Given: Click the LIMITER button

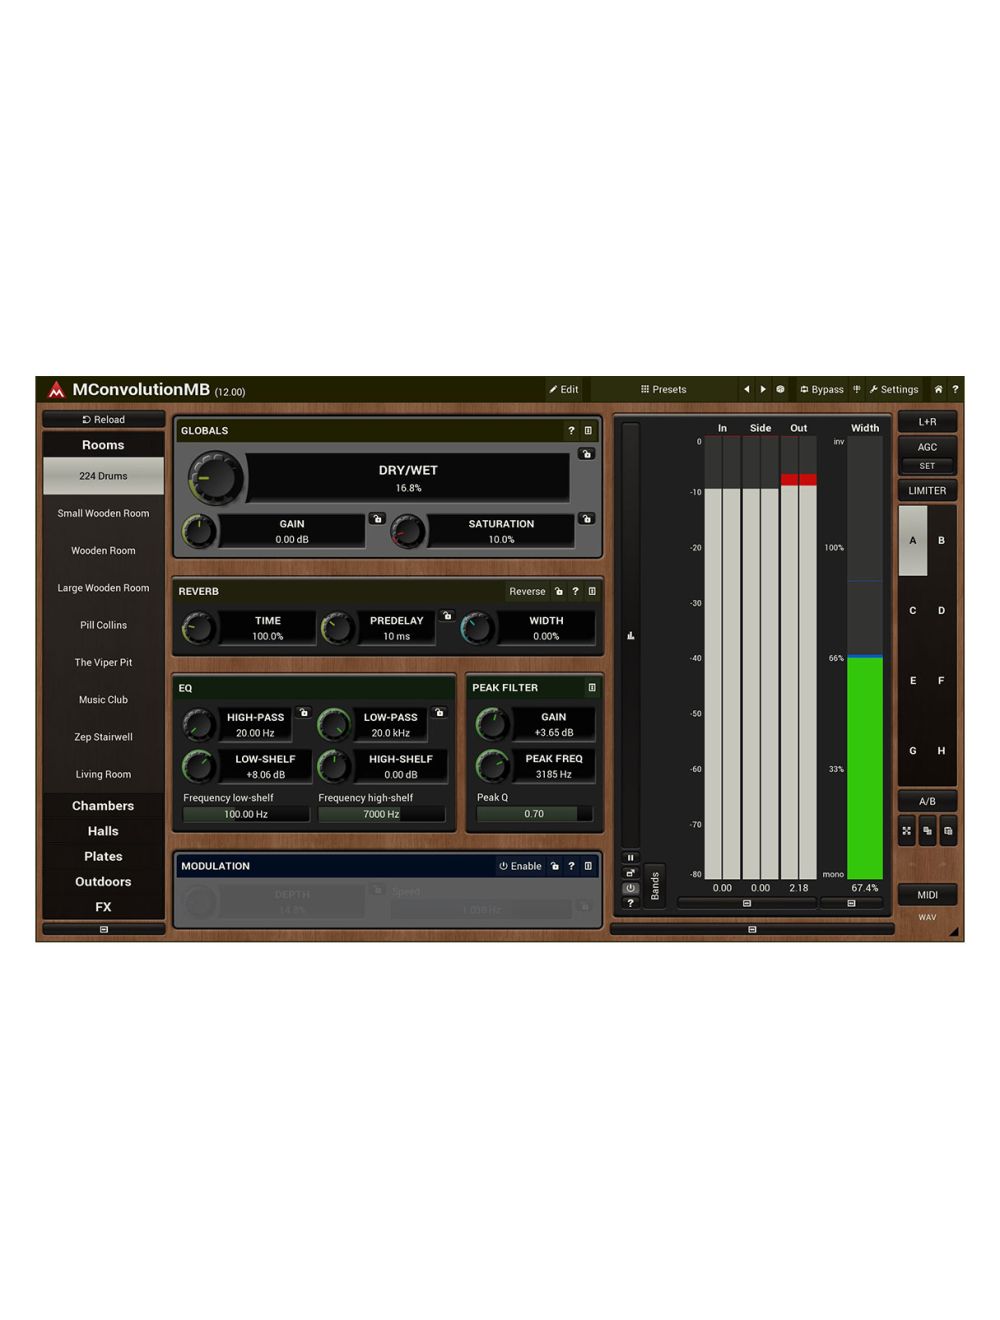Looking at the screenshot, I should click(x=927, y=490).
